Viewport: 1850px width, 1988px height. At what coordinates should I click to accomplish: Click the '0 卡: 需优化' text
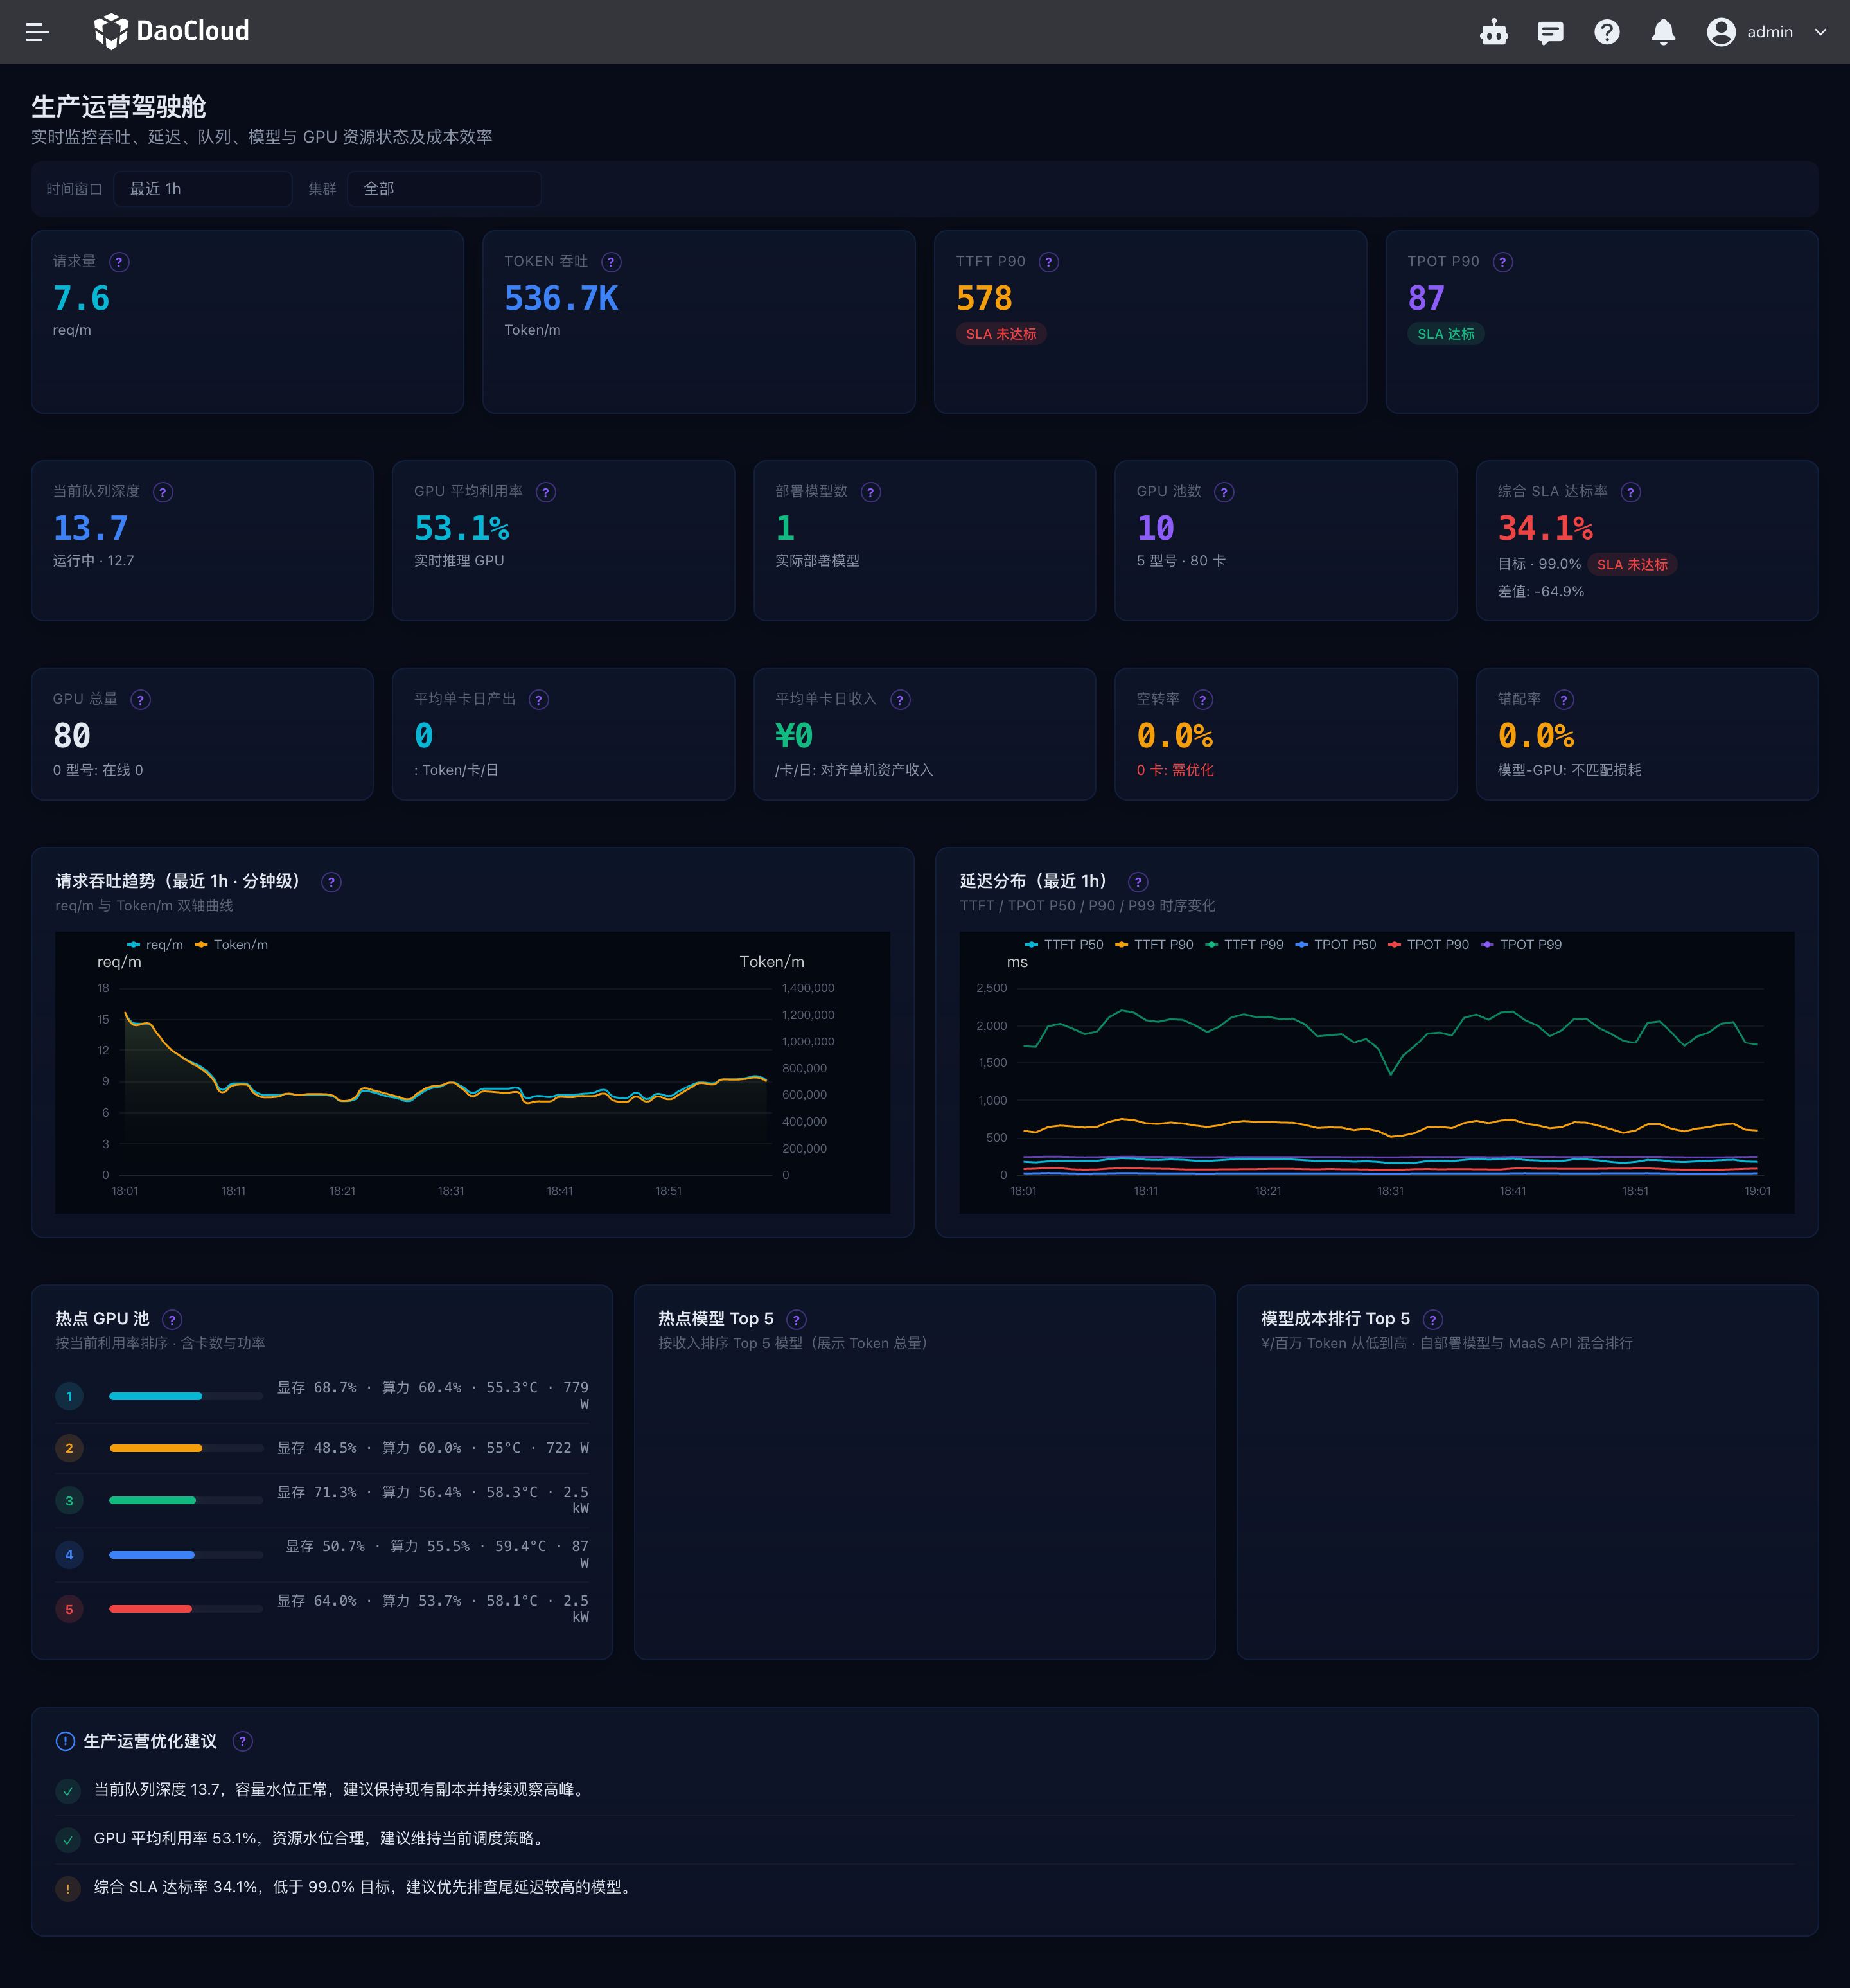(1175, 770)
